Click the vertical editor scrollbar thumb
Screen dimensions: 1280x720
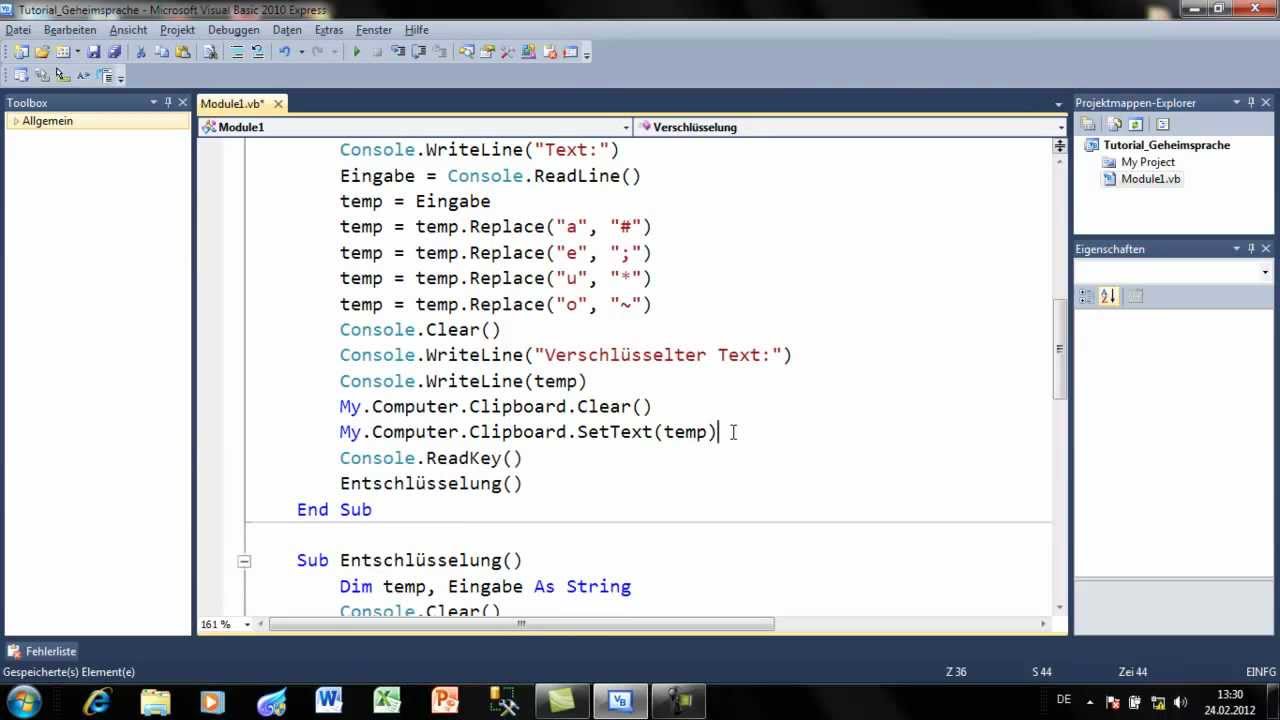[1060, 349]
